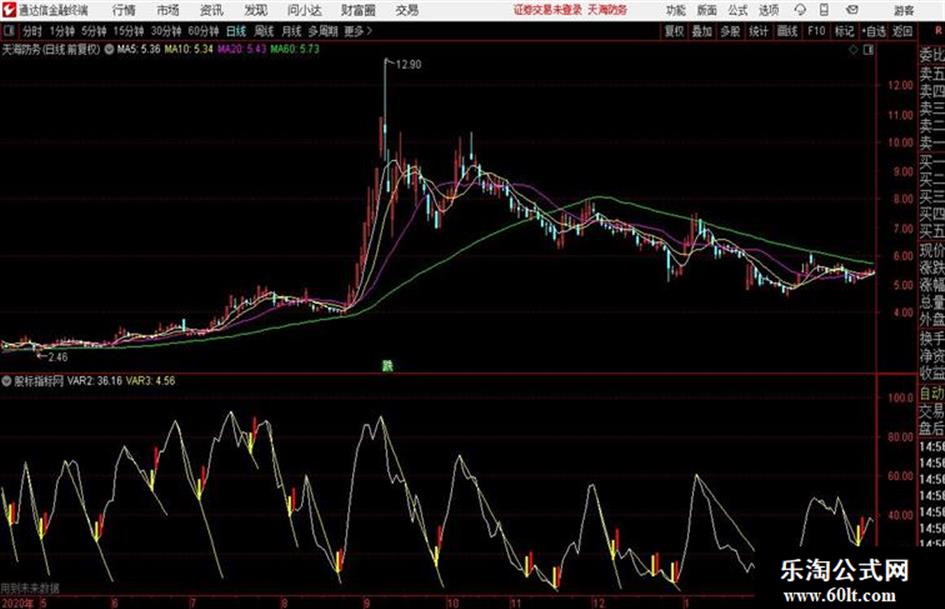Select the 自动 tab in the right panel
This screenshot has width=945, height=609.
(932, 394)
